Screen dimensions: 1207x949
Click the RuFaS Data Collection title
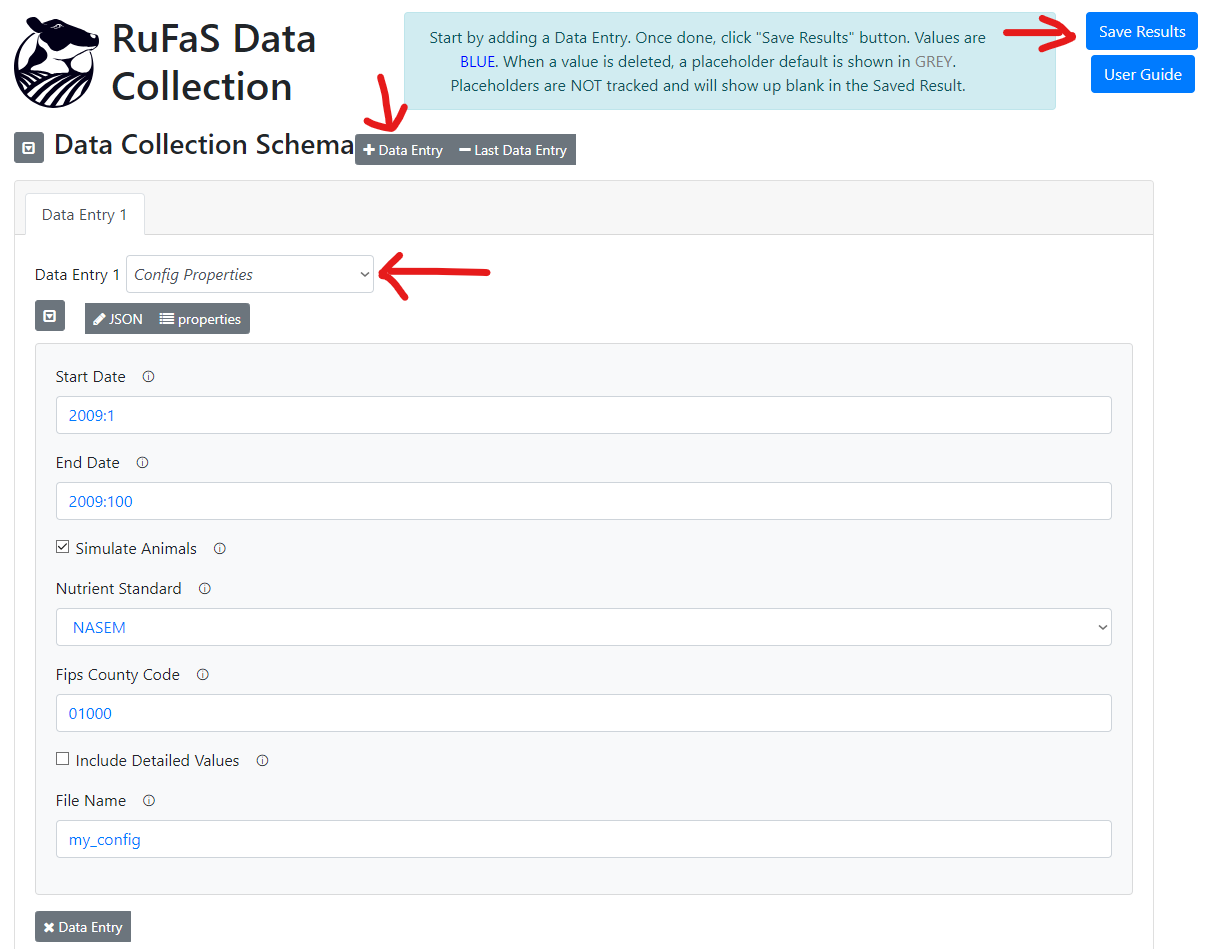coord(214,62)
